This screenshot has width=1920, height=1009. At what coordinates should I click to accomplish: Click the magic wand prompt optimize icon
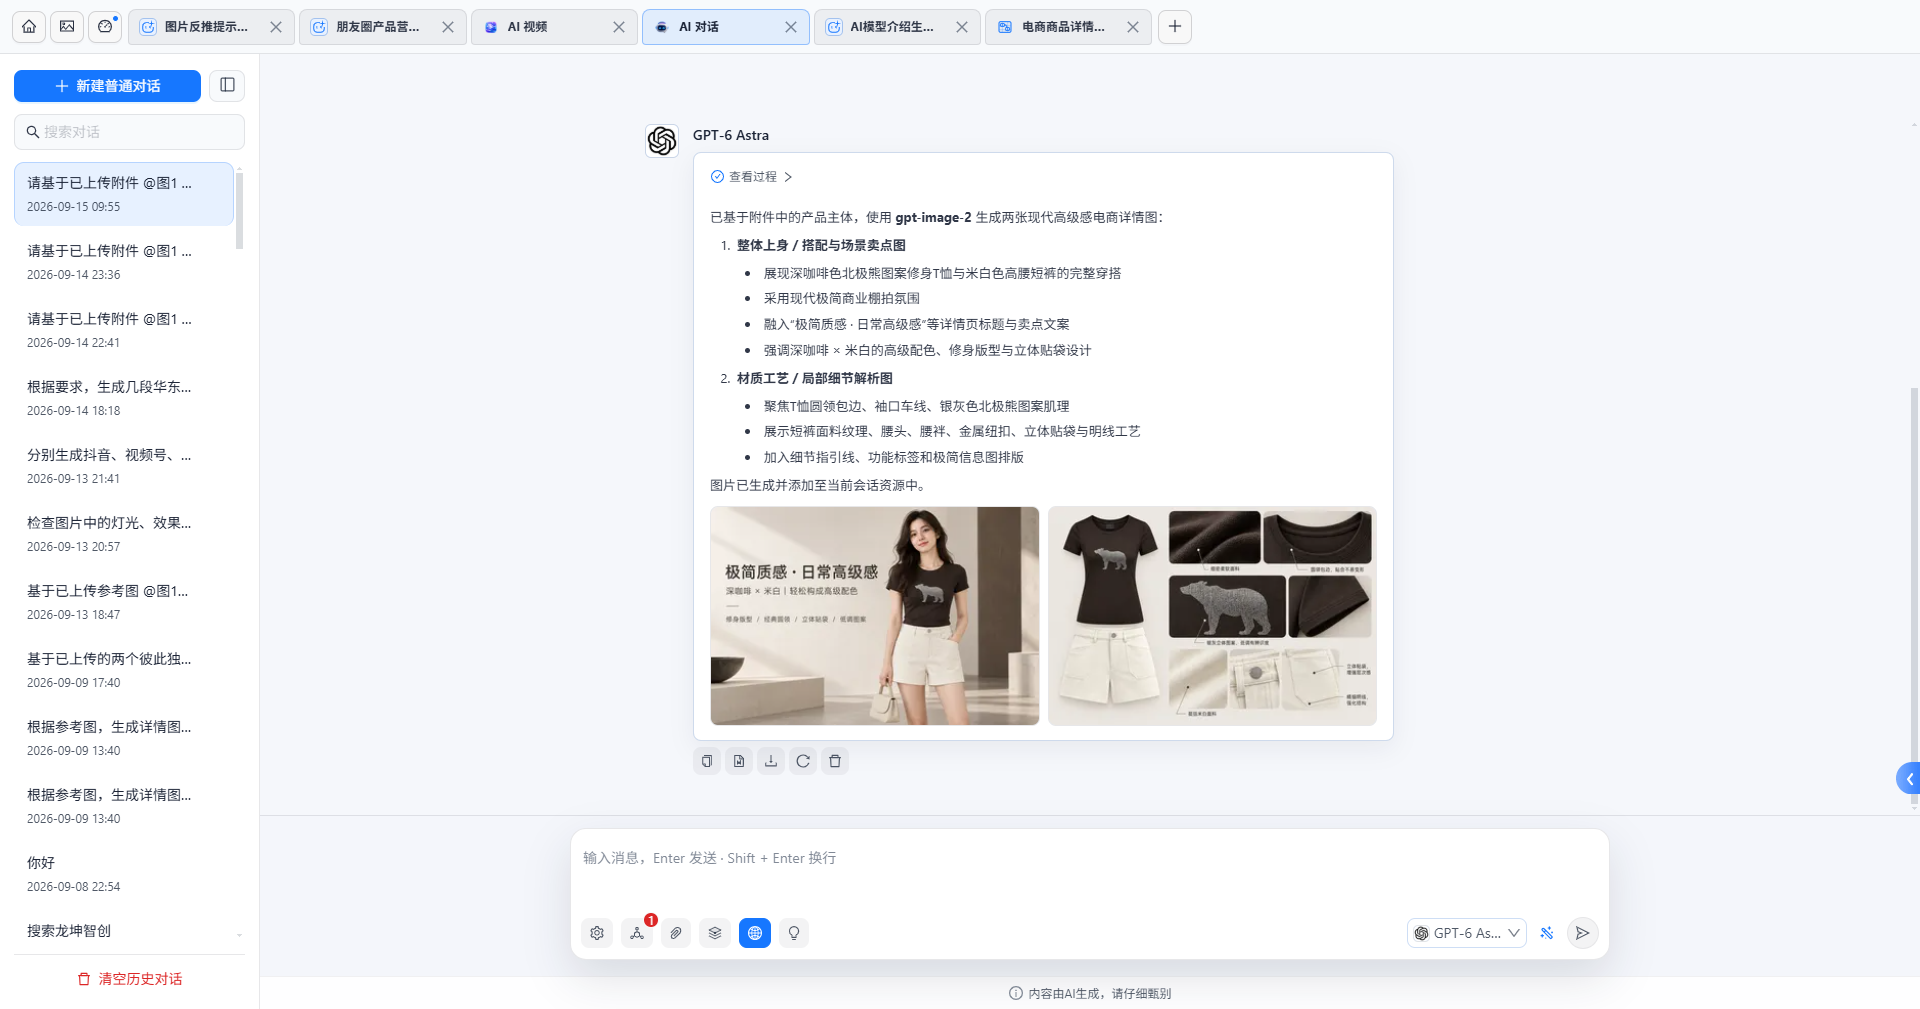(x=1547, y=933)
